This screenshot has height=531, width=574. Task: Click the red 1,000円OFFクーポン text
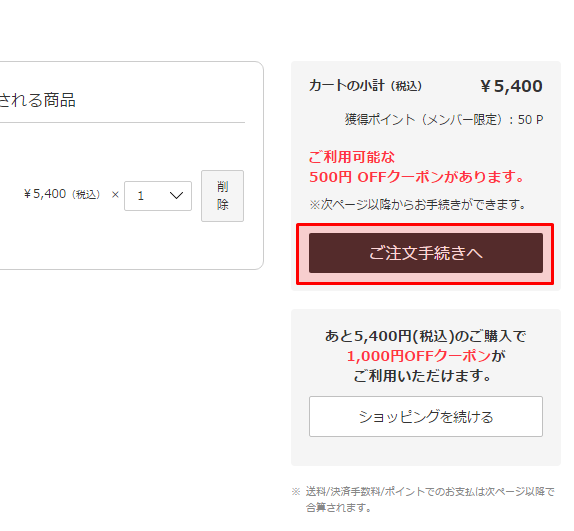point(418,356)
